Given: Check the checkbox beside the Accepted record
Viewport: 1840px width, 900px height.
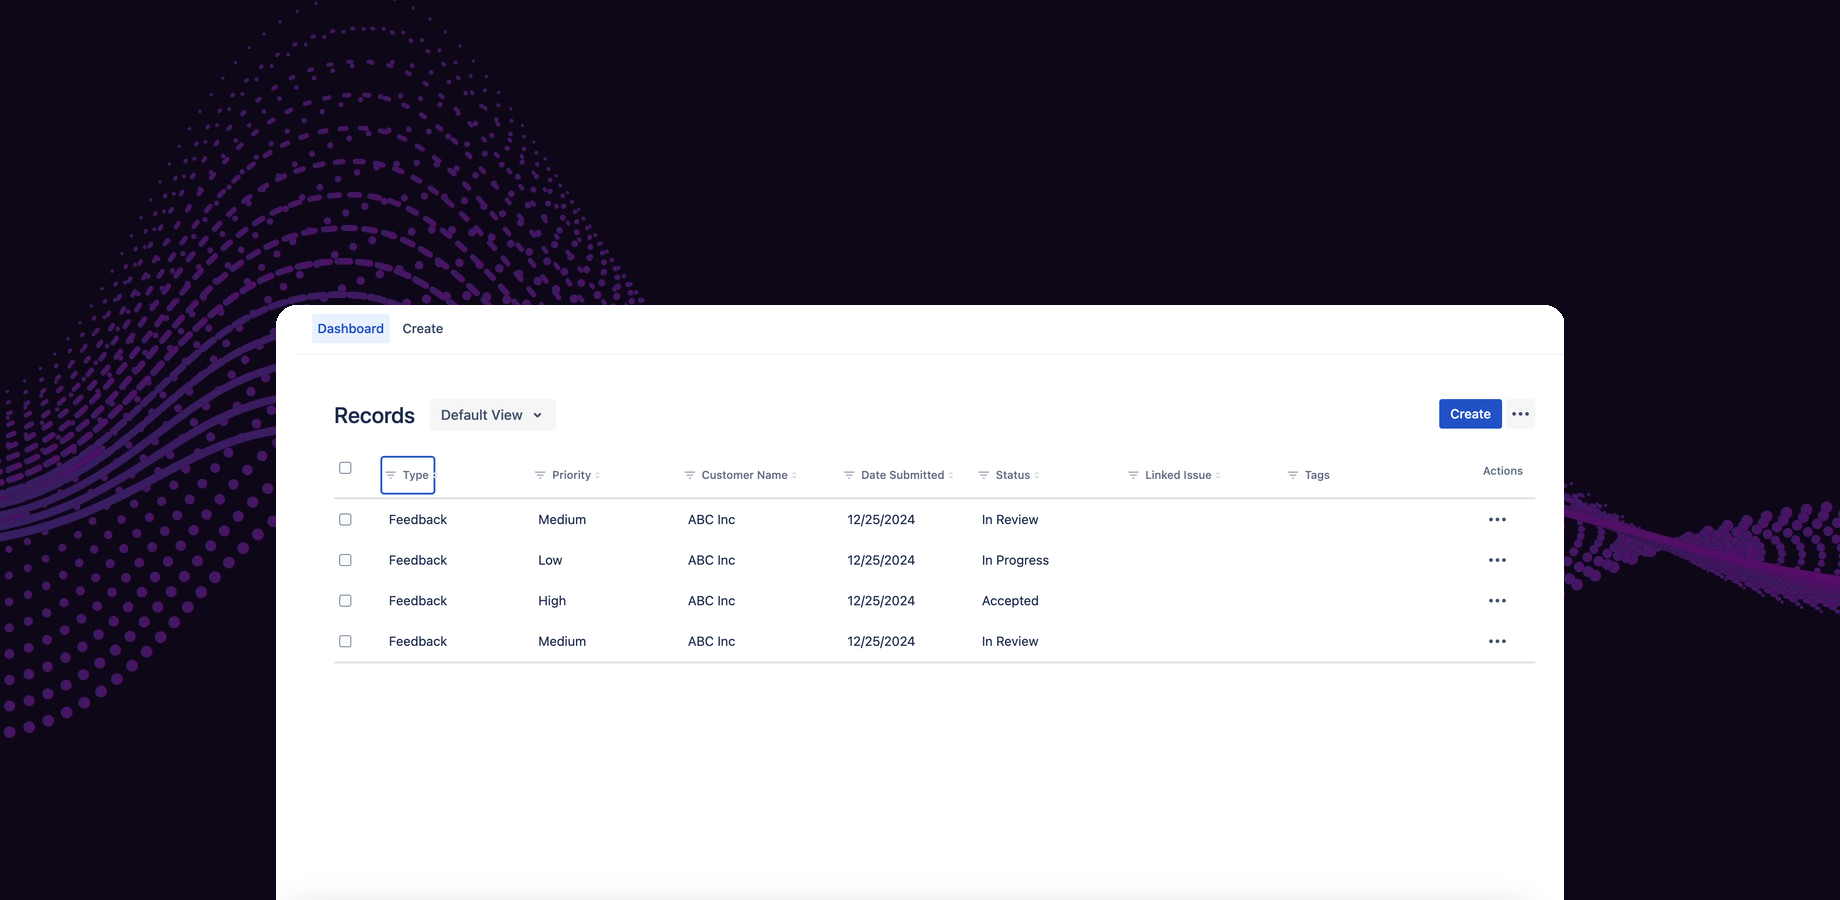Looking at the screenshot, I should point(345,600).
